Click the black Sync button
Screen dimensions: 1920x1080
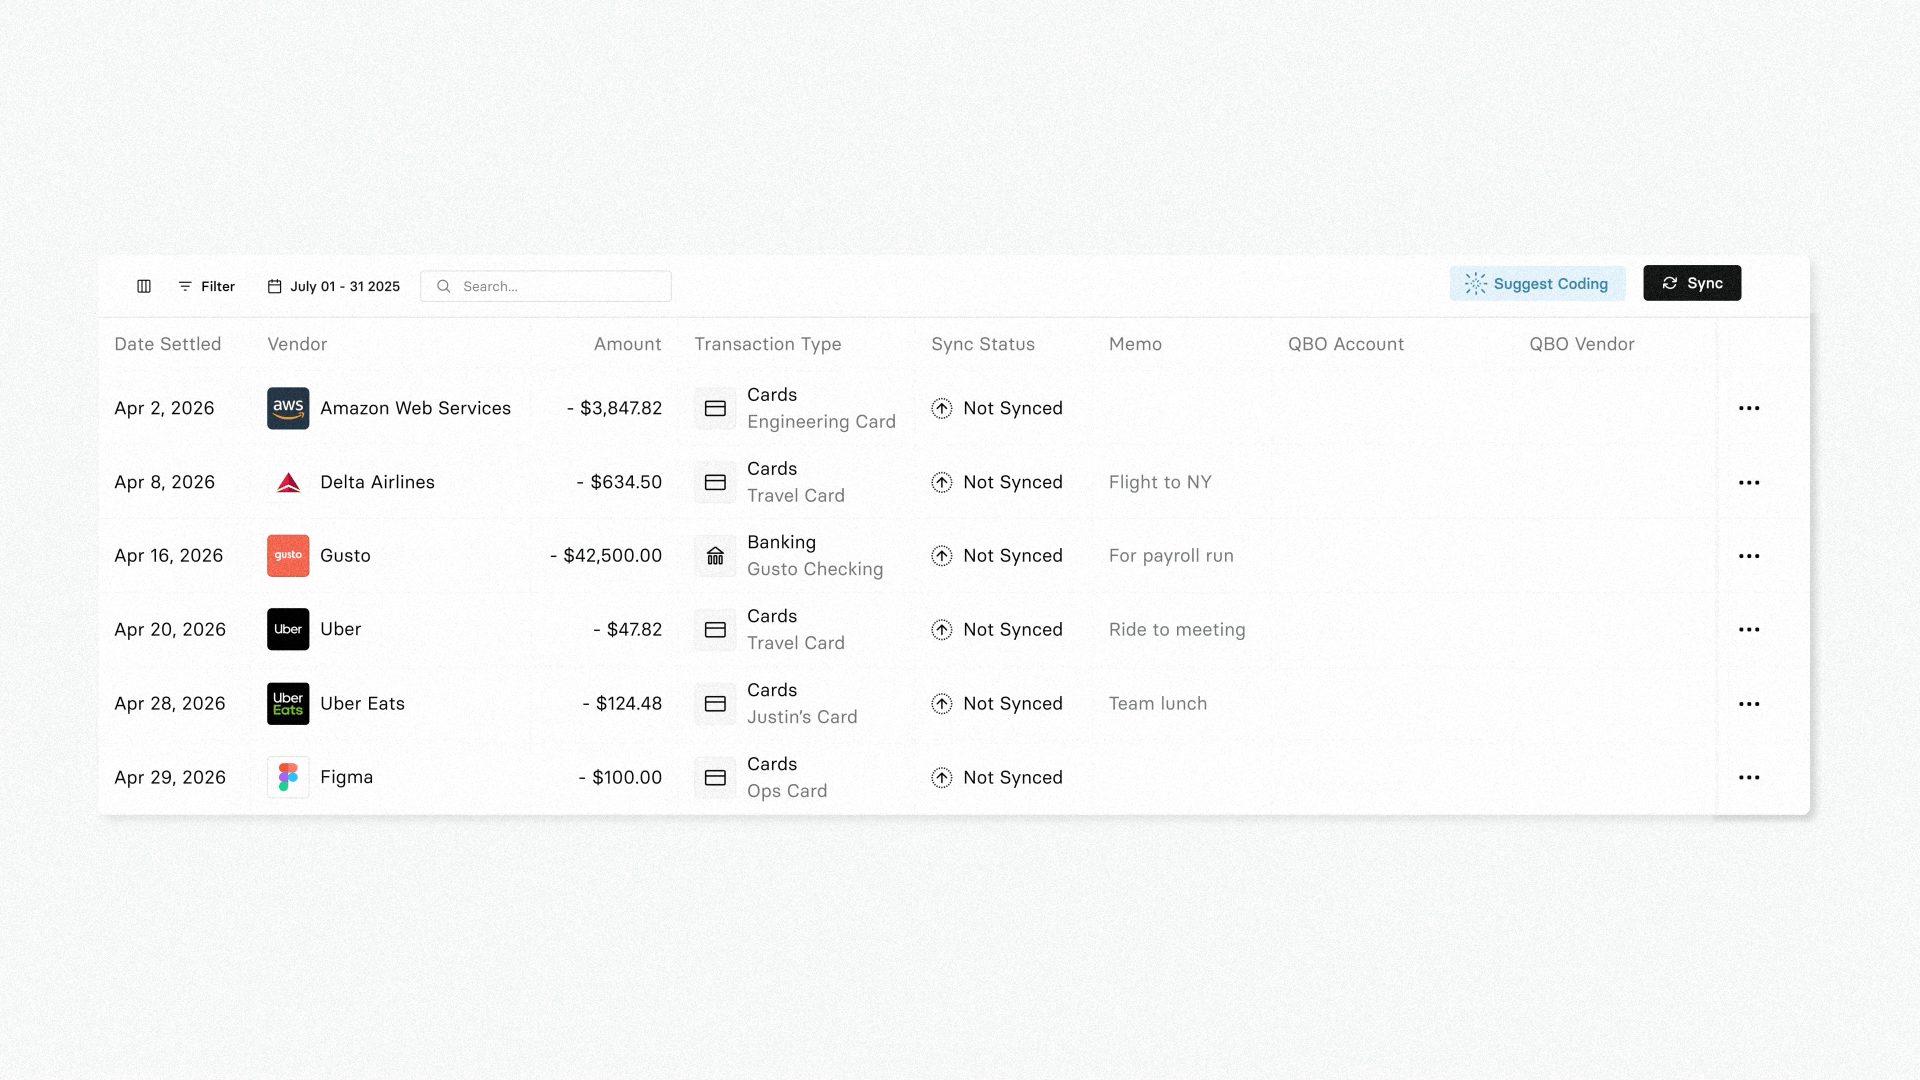tap(1692, 283)
